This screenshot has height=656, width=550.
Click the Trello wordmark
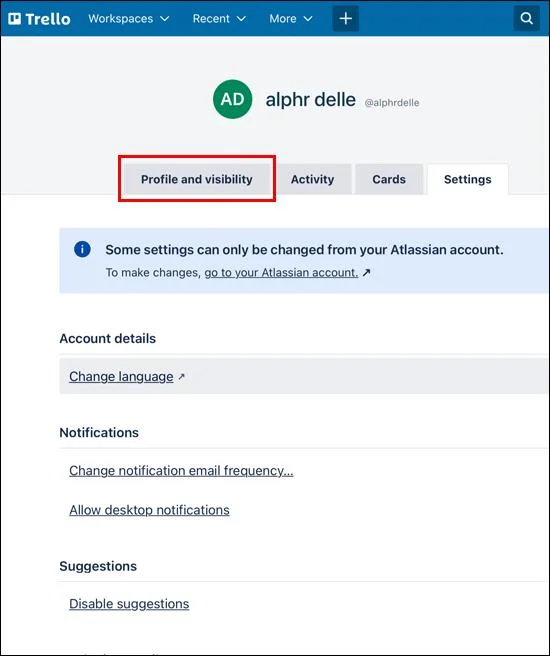pos(48,19)
